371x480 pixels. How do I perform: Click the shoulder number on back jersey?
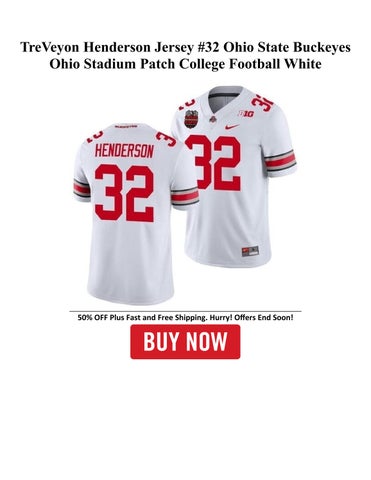[x=166, y=139]
